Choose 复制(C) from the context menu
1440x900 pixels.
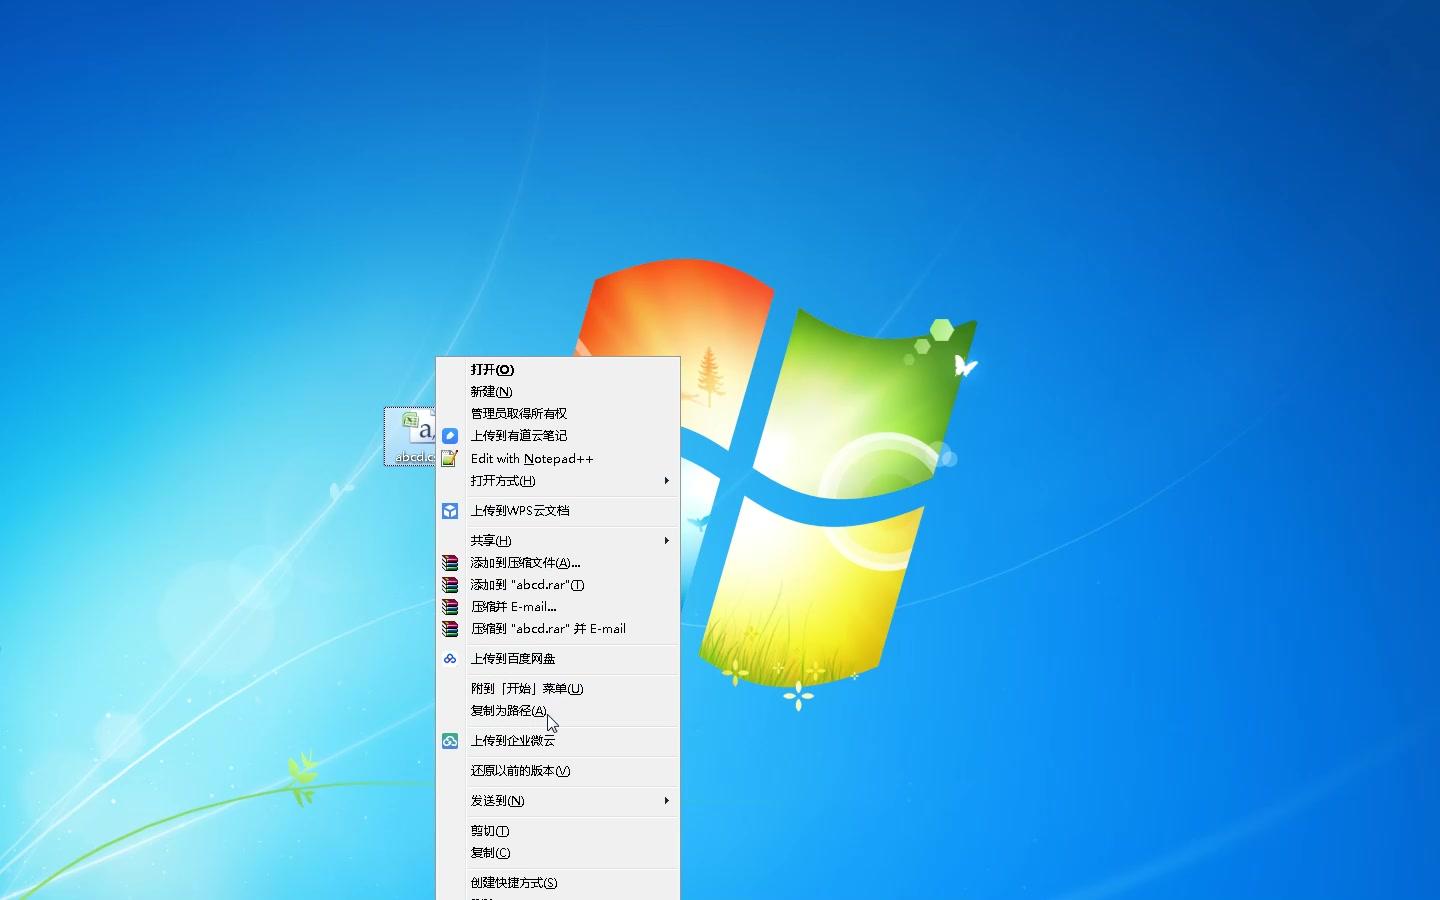click(x=558, y=853)
